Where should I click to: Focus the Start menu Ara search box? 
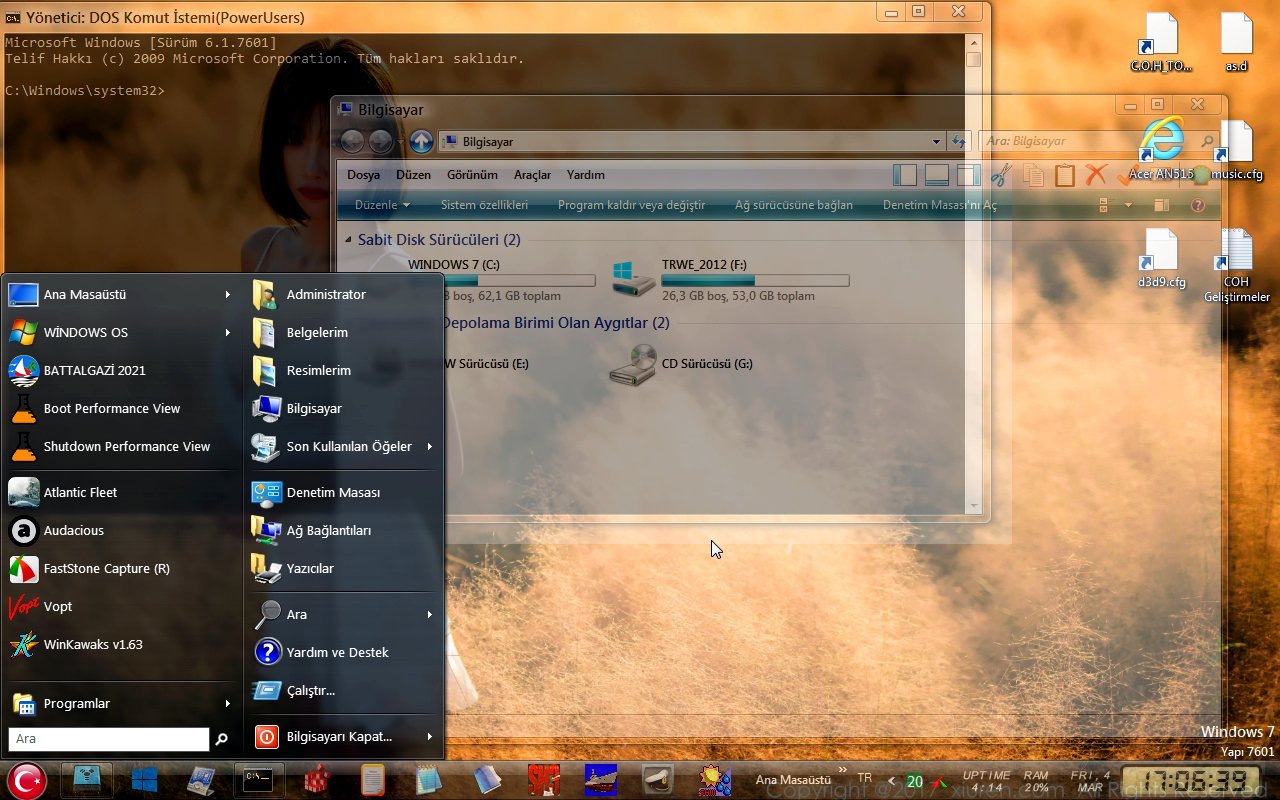108,739
